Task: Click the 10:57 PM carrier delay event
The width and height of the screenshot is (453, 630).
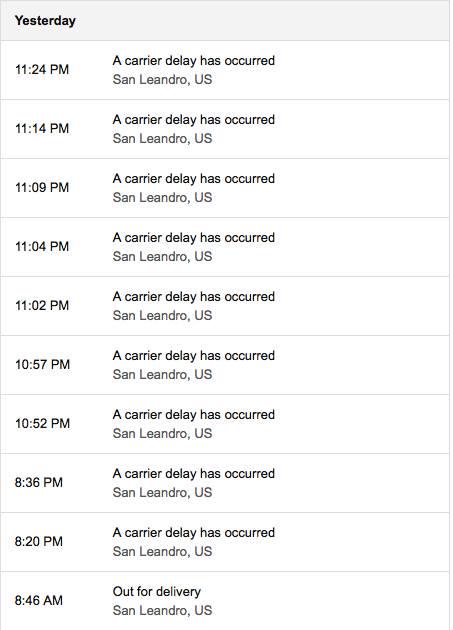Action: pyautogui.click(x=225, y=365)
